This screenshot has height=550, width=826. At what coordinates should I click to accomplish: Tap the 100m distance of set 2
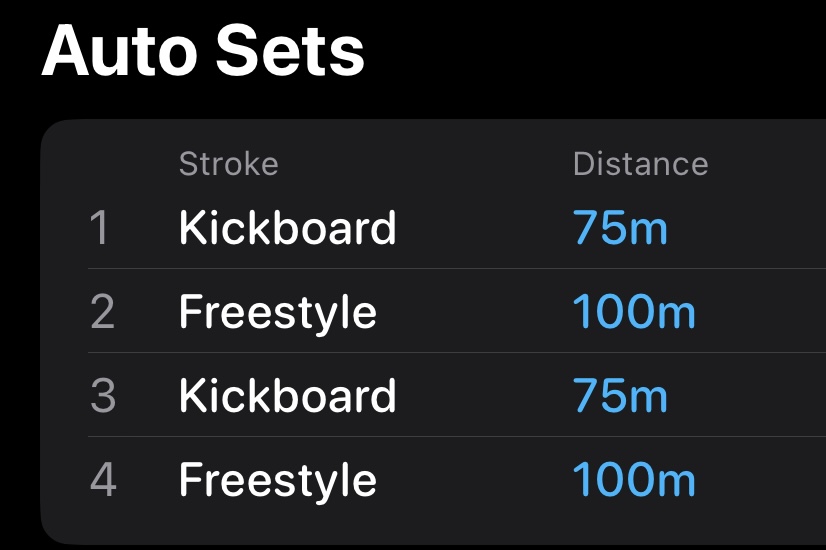[x=634, y=313]
